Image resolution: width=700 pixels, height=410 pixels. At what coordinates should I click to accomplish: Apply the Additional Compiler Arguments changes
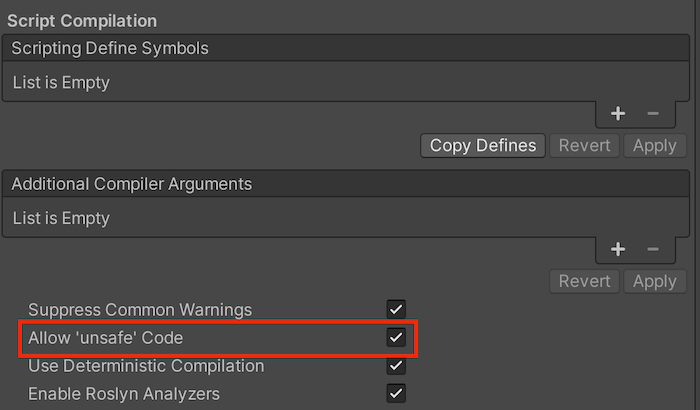click(655, 281)
